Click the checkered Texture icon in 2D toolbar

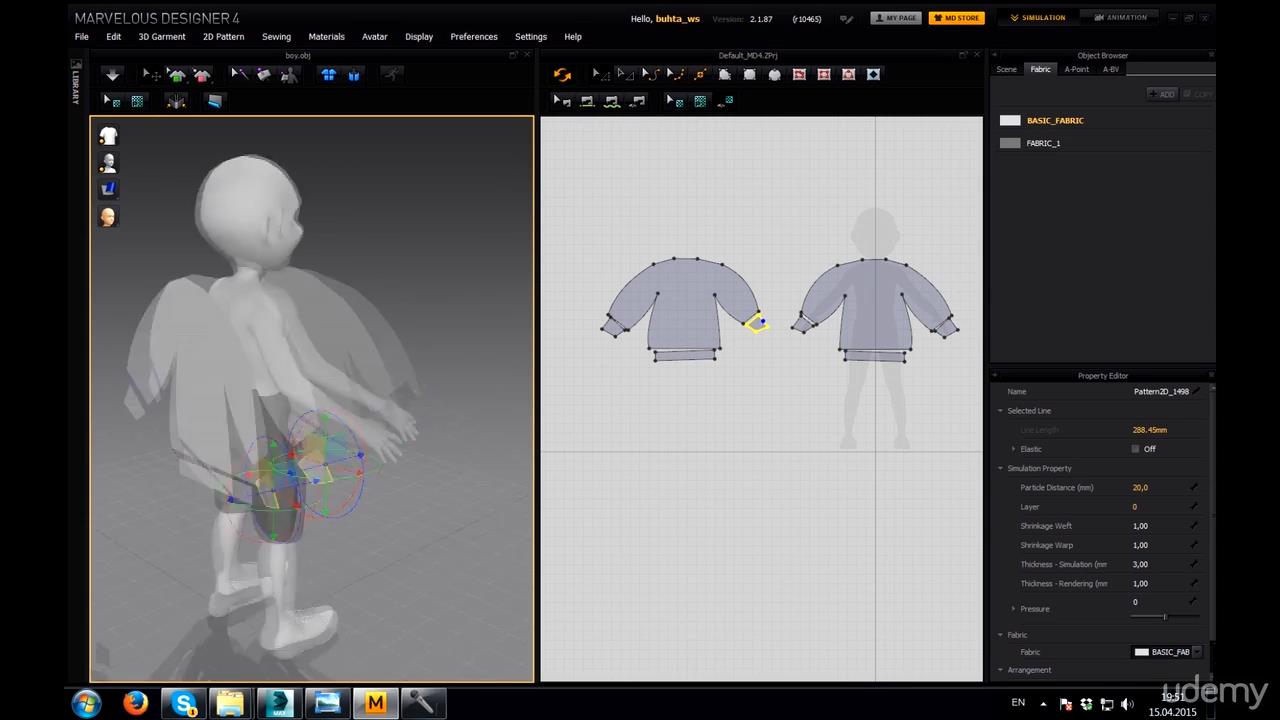point(700,101)
